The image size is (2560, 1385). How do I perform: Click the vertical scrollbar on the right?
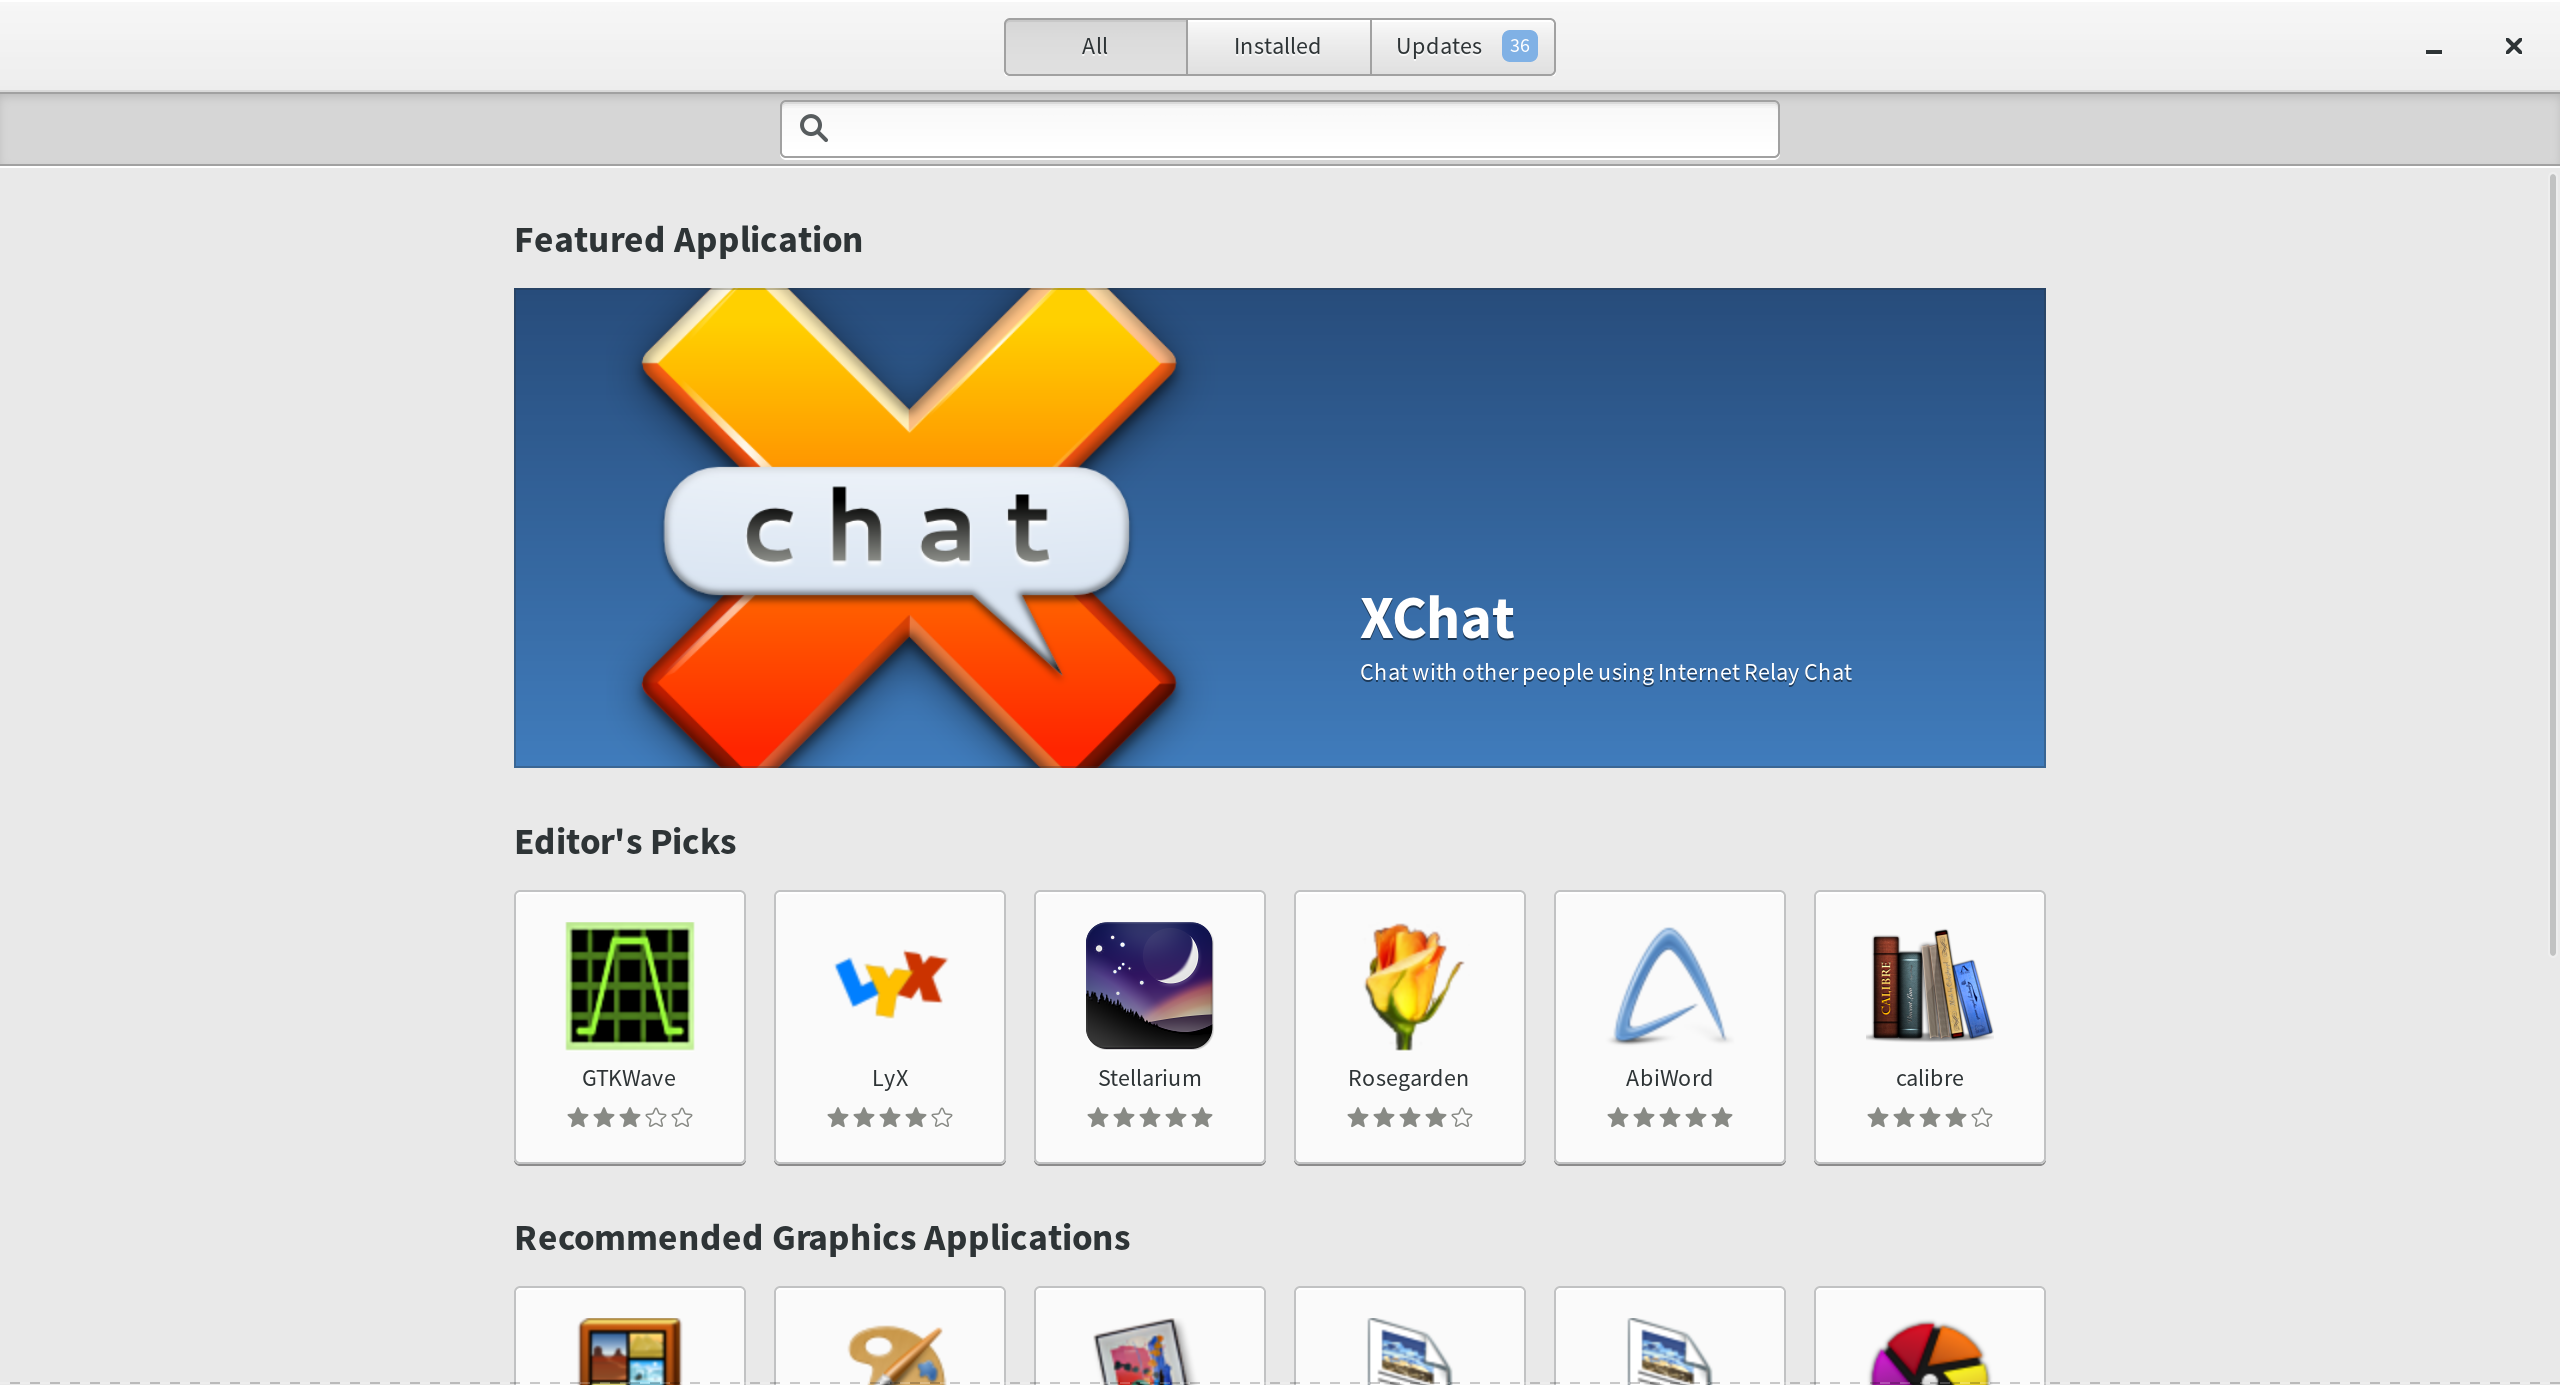[x=2552, y=565]
